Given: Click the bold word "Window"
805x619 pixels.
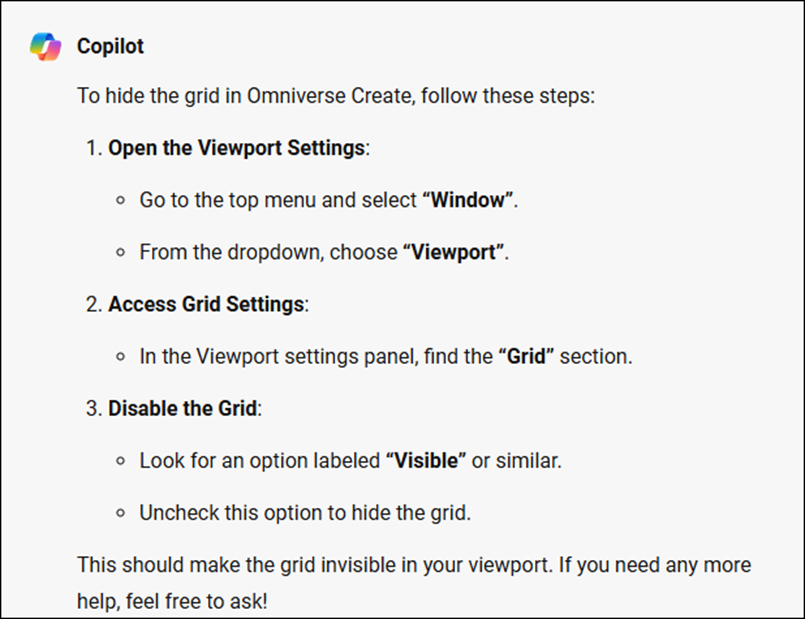Looking at the screenshot, I should (468, 200).
